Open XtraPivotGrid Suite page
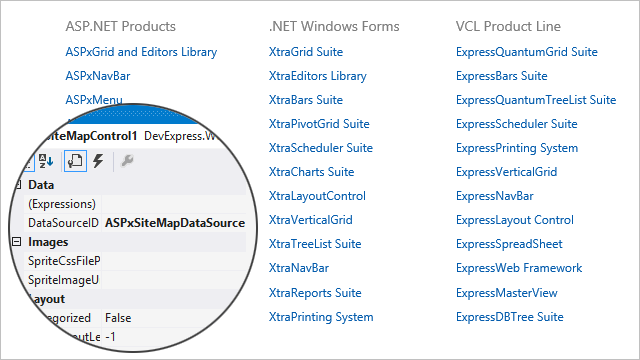The height and width of the screenshot is (360, 640). click(x=319, y=124)
